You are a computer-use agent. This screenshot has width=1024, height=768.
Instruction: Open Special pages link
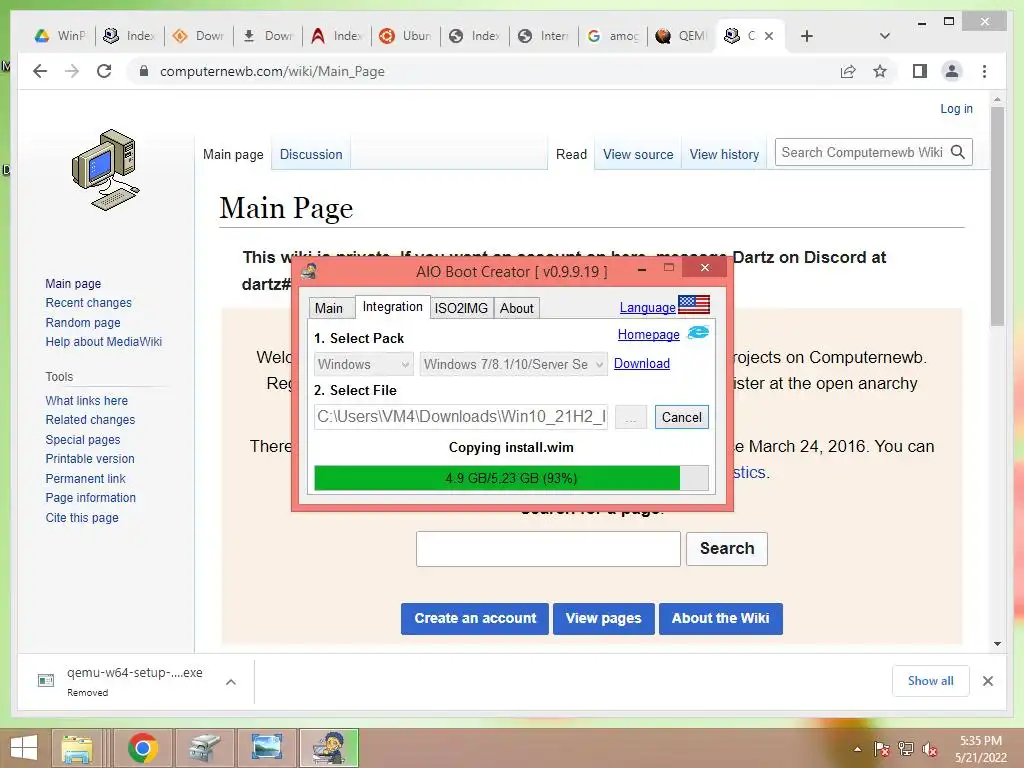click(83, 440)
